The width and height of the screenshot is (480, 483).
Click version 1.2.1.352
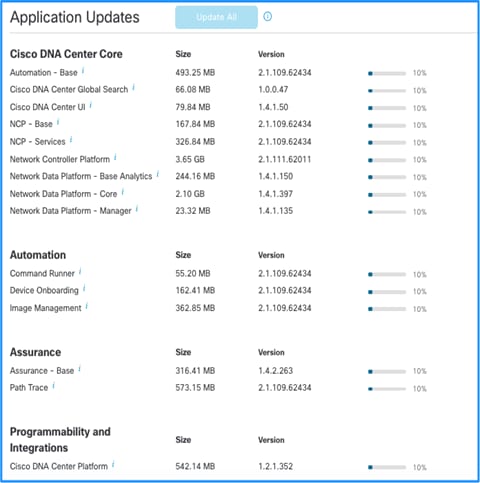coord(276,466)
